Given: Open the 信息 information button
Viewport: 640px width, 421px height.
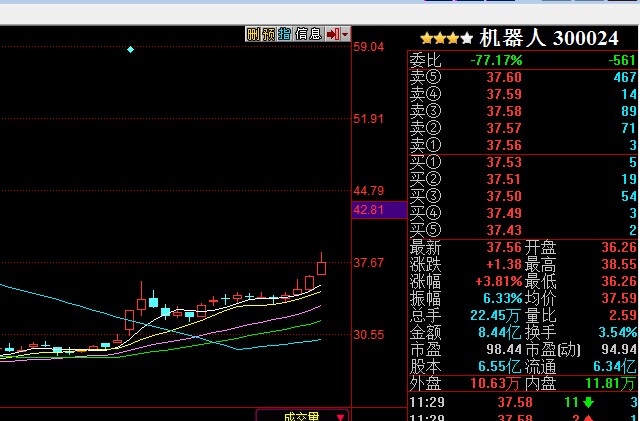Looking at the screenshot, I should point(308,34).
